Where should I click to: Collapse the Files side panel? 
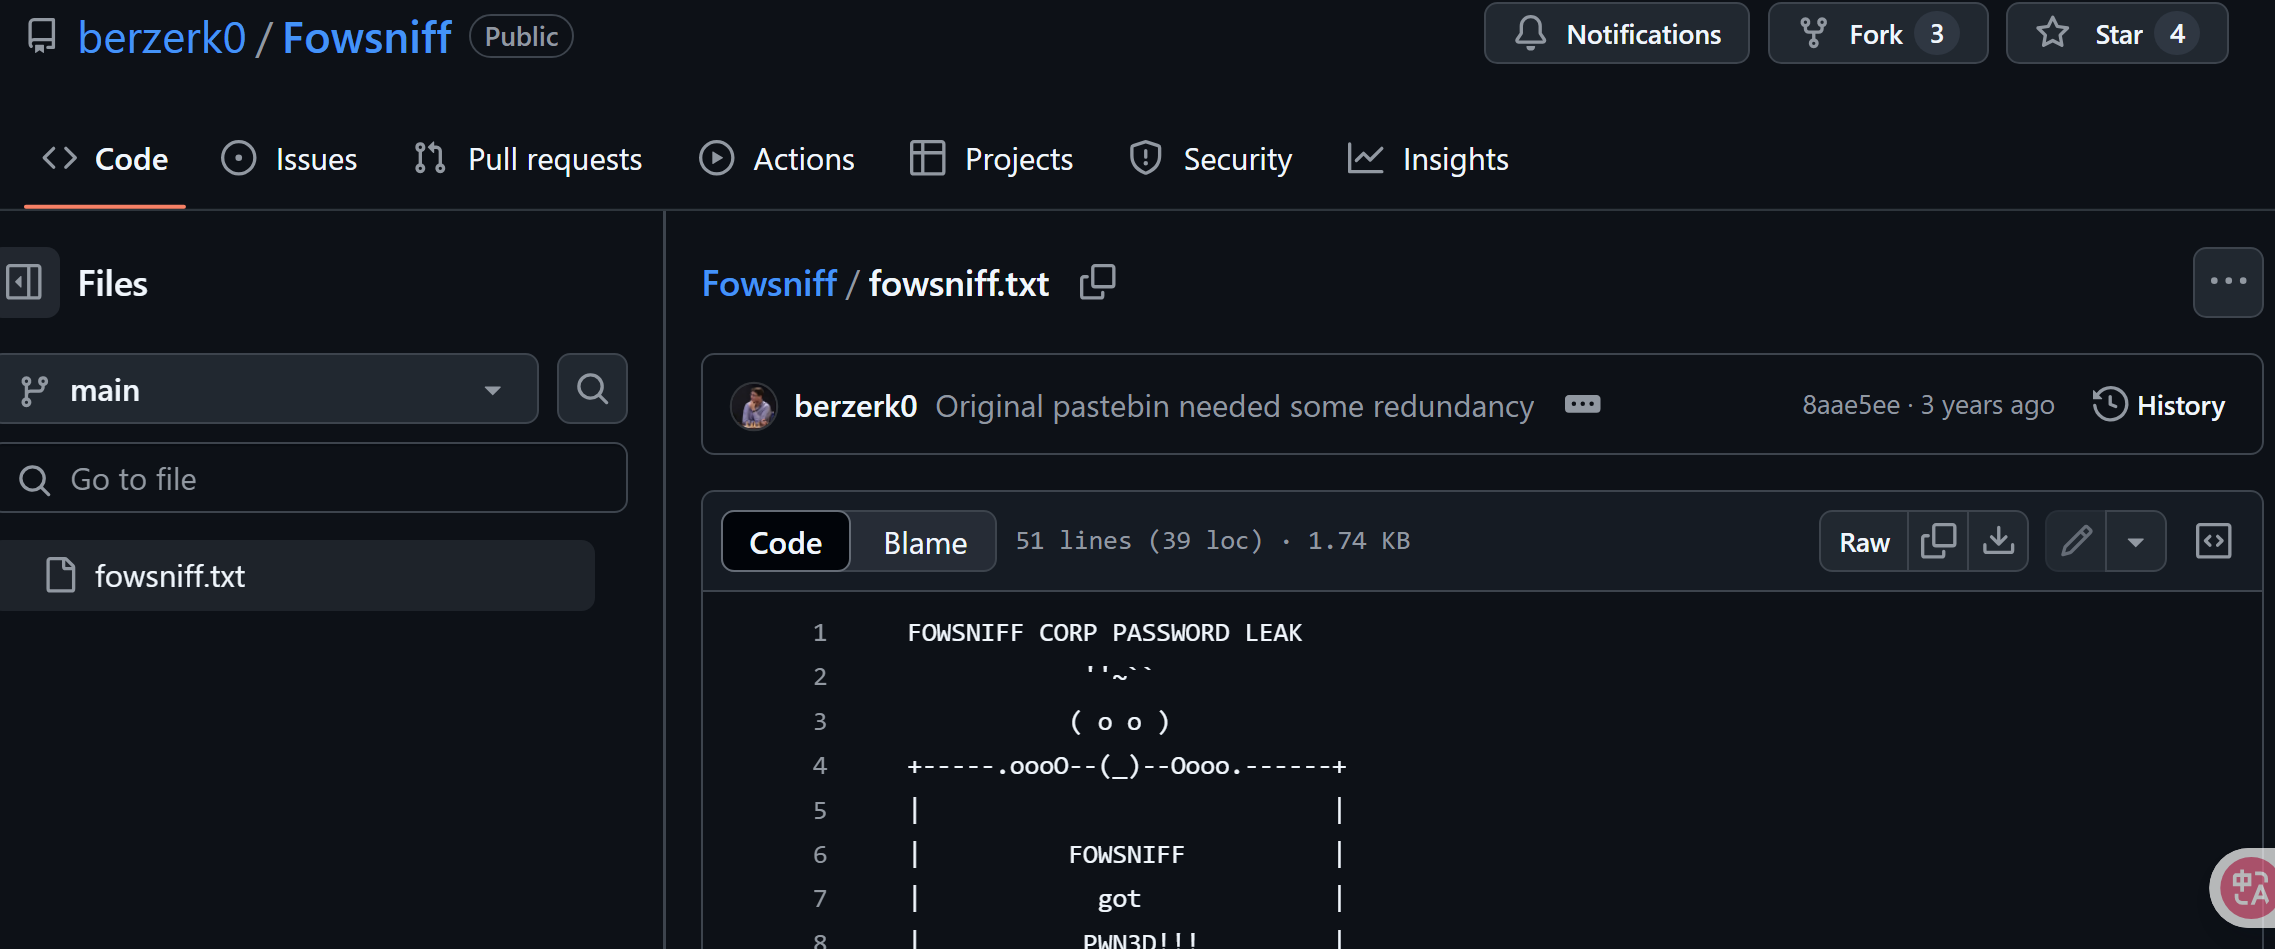tap(24, 282)
